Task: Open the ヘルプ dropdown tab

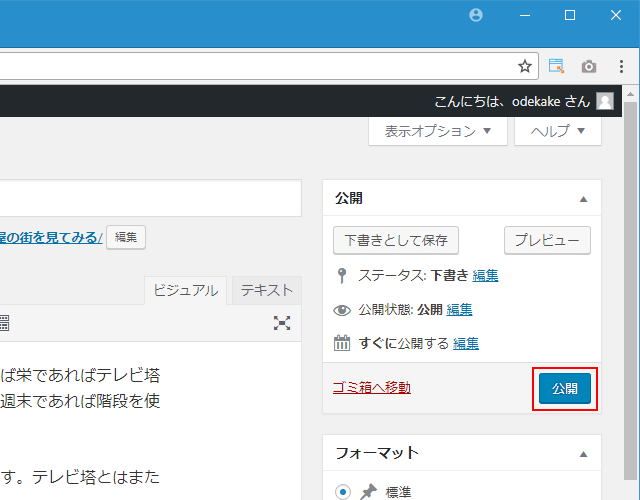Action: point(558,131)
